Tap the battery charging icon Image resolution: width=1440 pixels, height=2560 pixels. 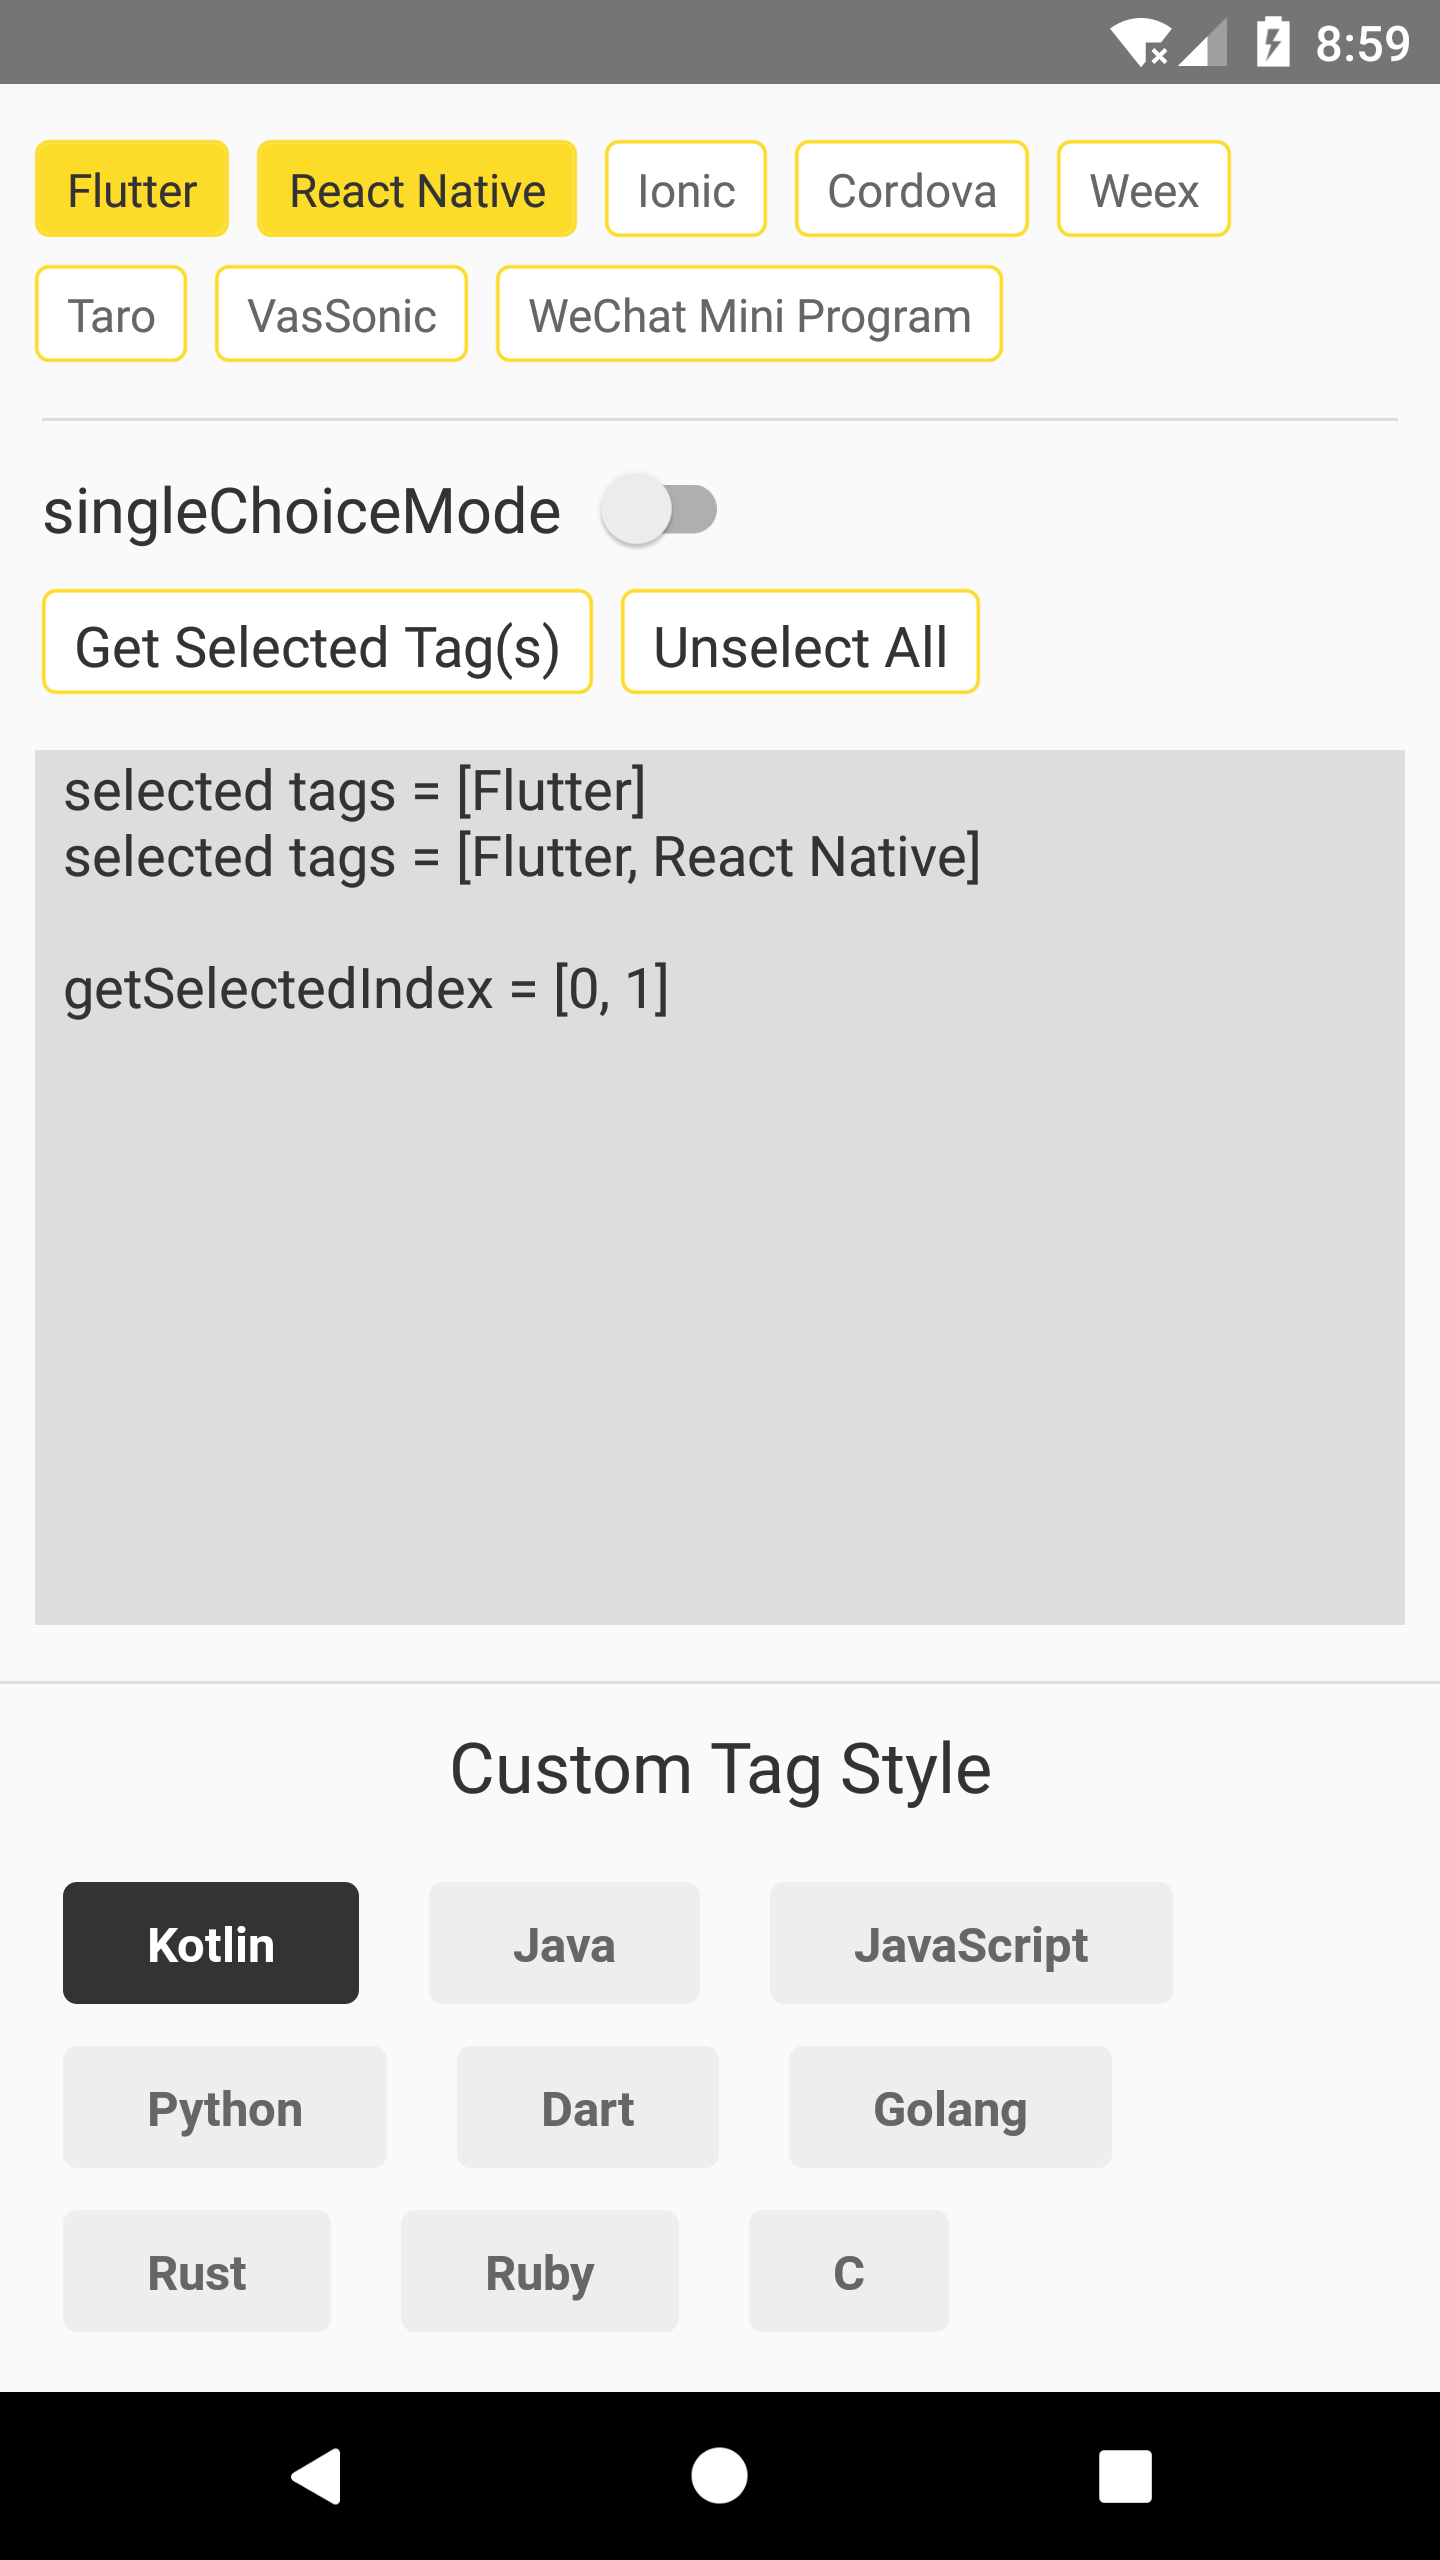(x=1272, y=43)
